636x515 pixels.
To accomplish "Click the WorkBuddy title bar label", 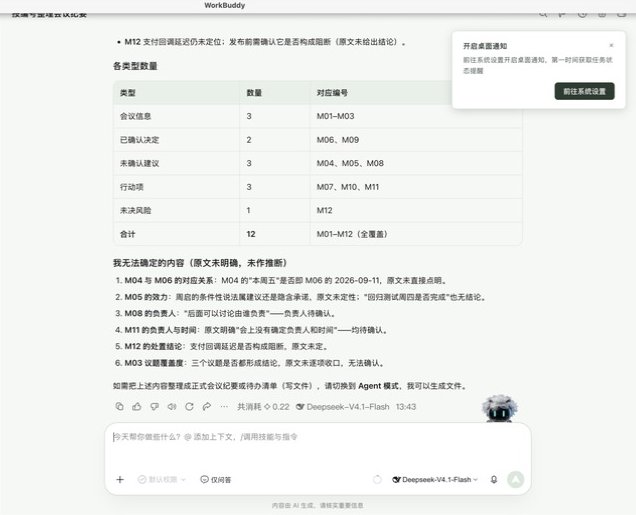I will pos(225,5).
